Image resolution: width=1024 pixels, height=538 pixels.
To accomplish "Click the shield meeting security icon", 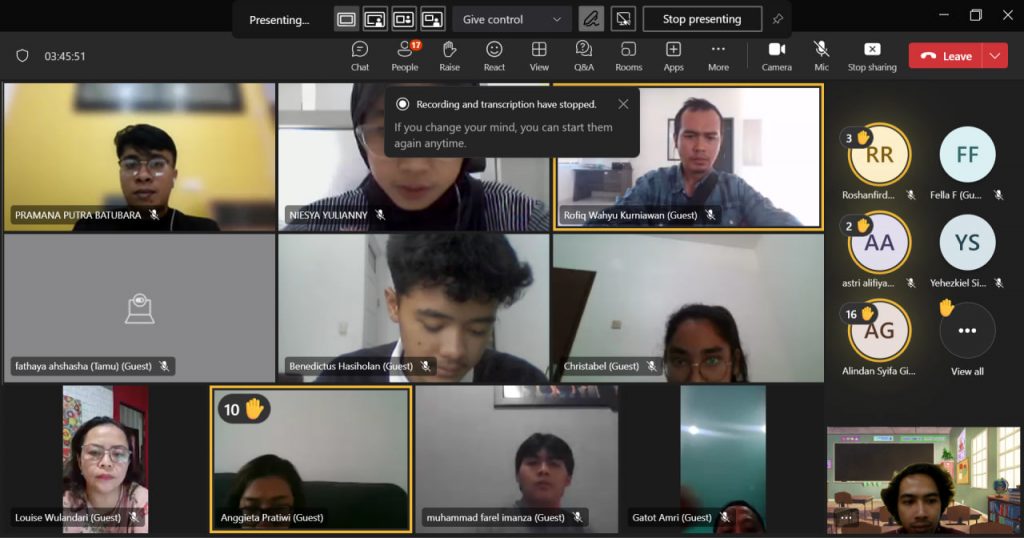I will (22, 56).
